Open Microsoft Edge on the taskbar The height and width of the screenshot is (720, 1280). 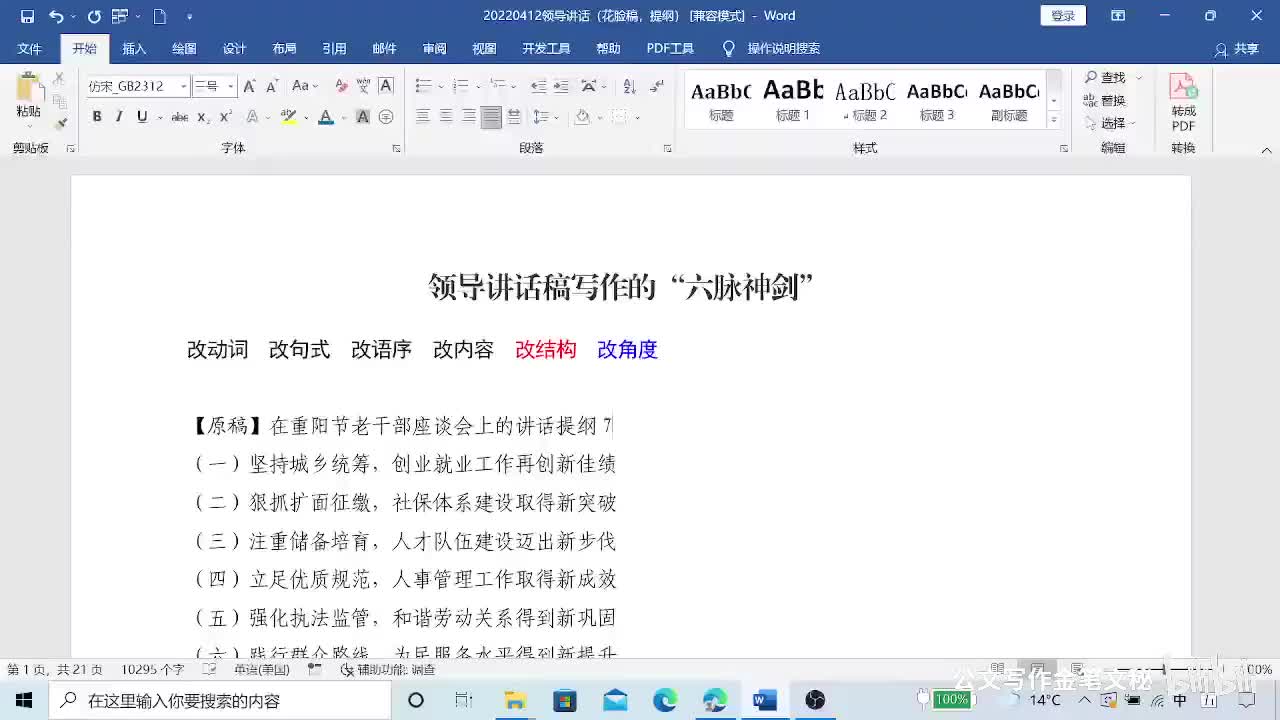(x=665, y=700)
